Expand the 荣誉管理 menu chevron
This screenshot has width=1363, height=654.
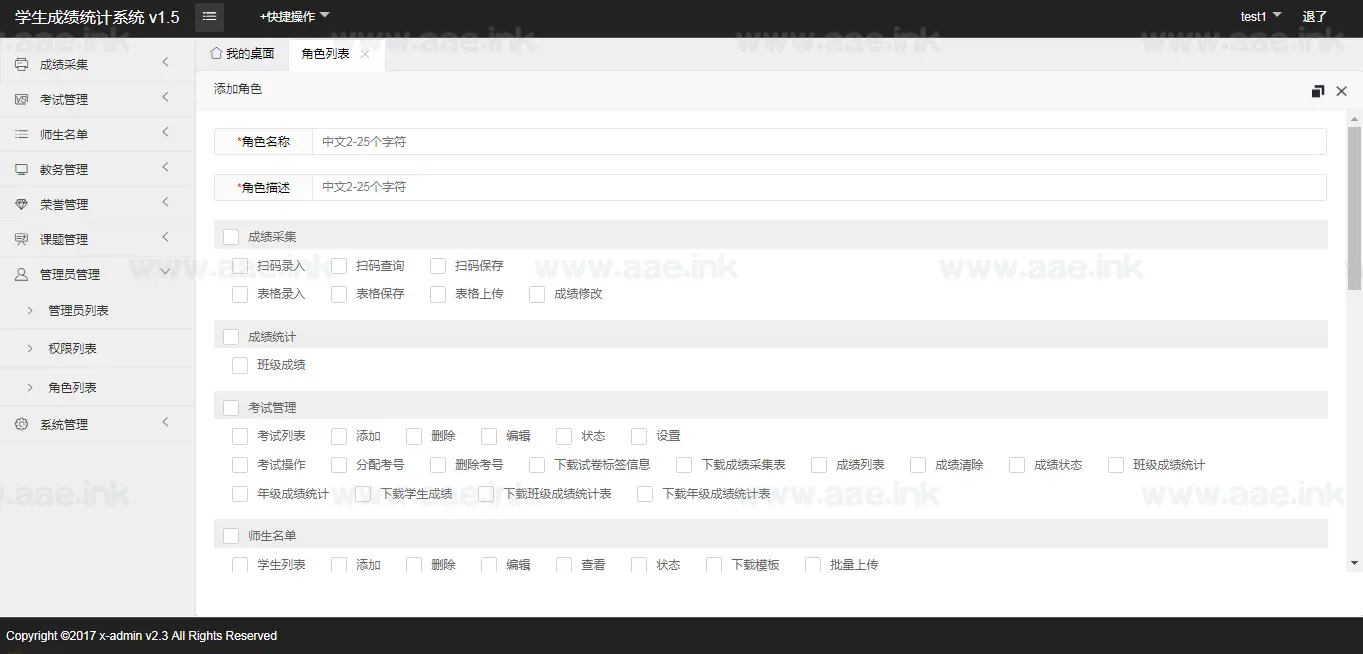165,203
